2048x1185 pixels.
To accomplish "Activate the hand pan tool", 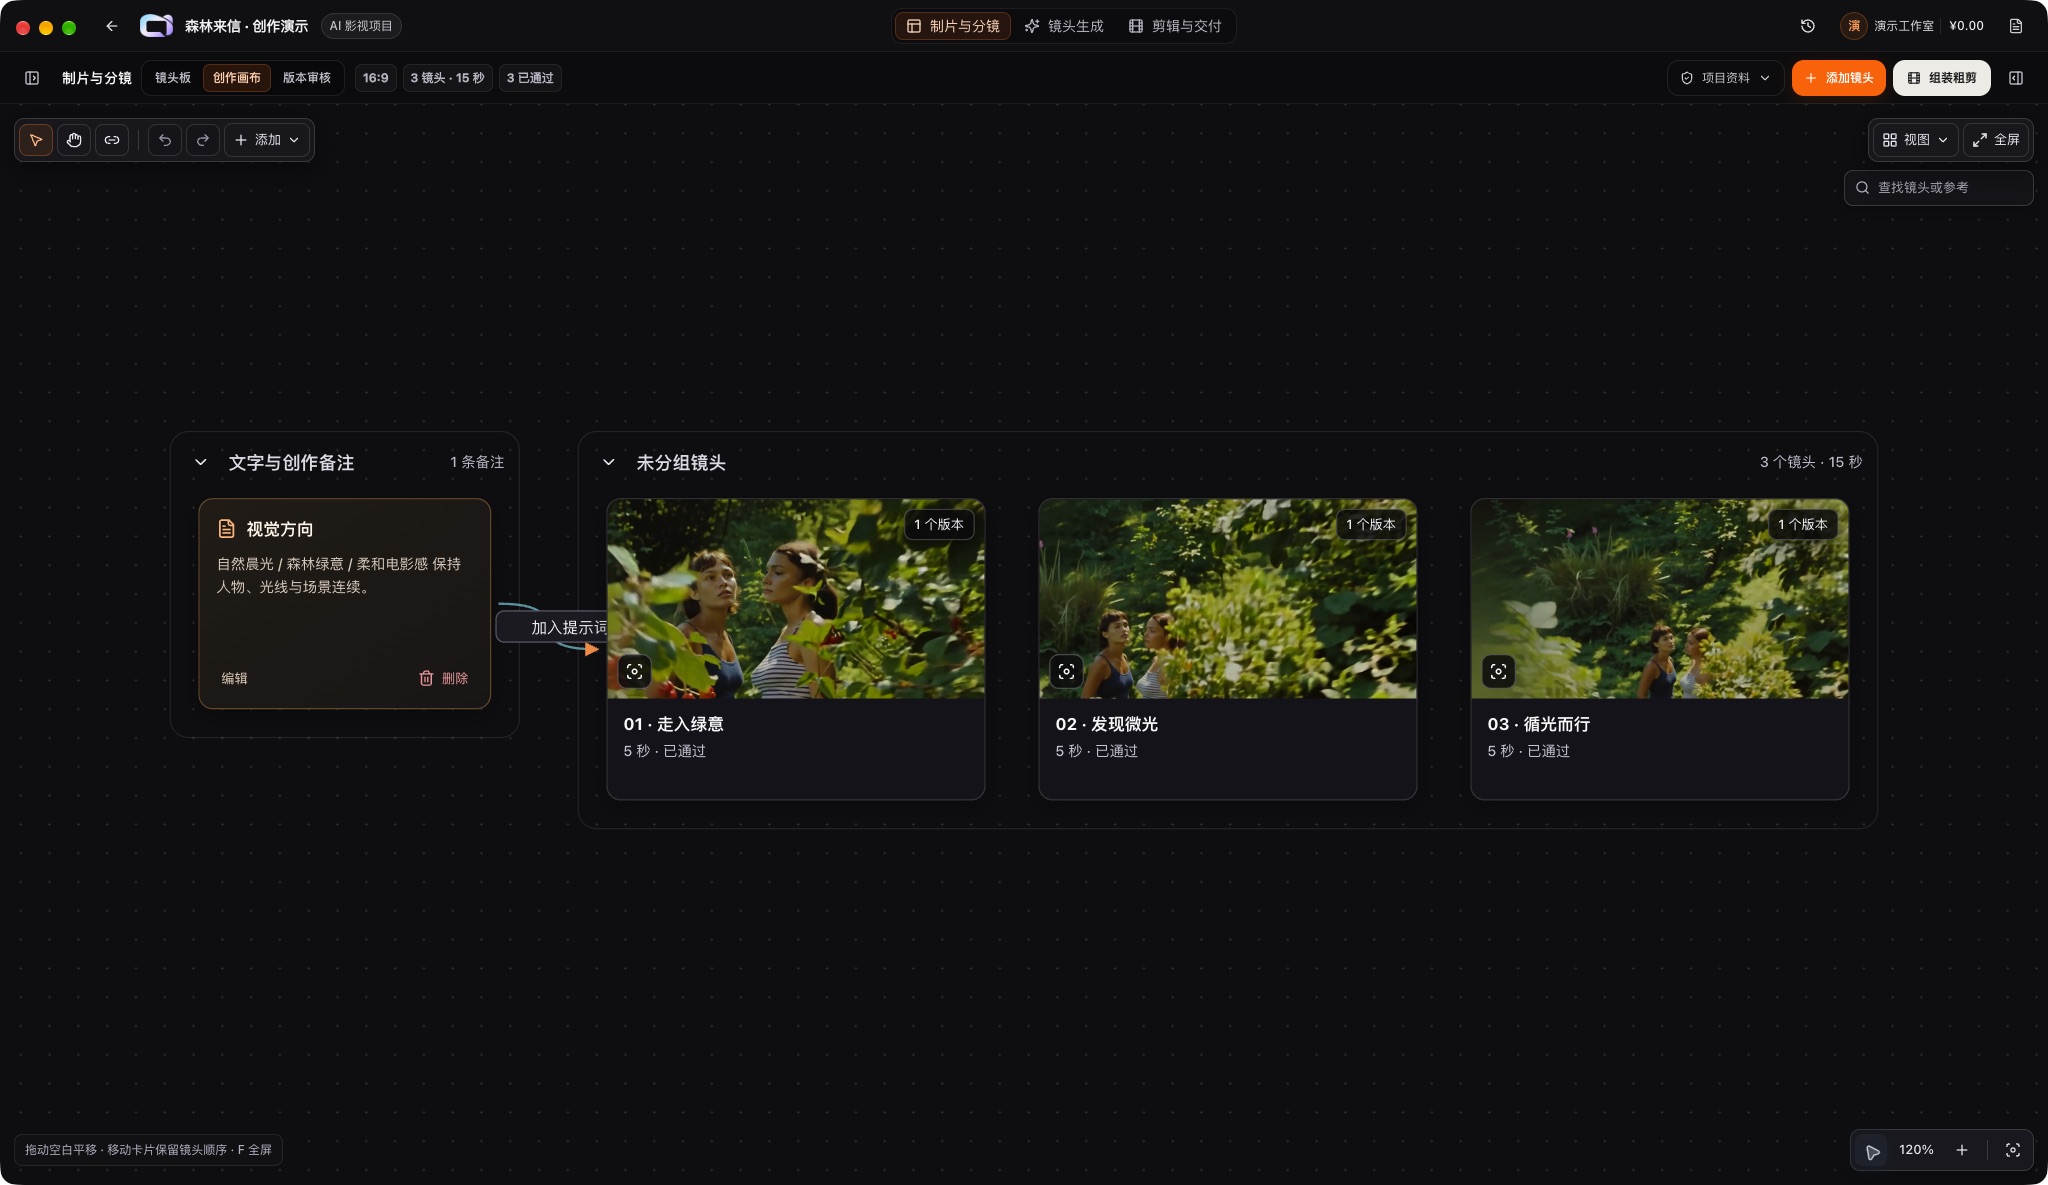I will point(74,140).
